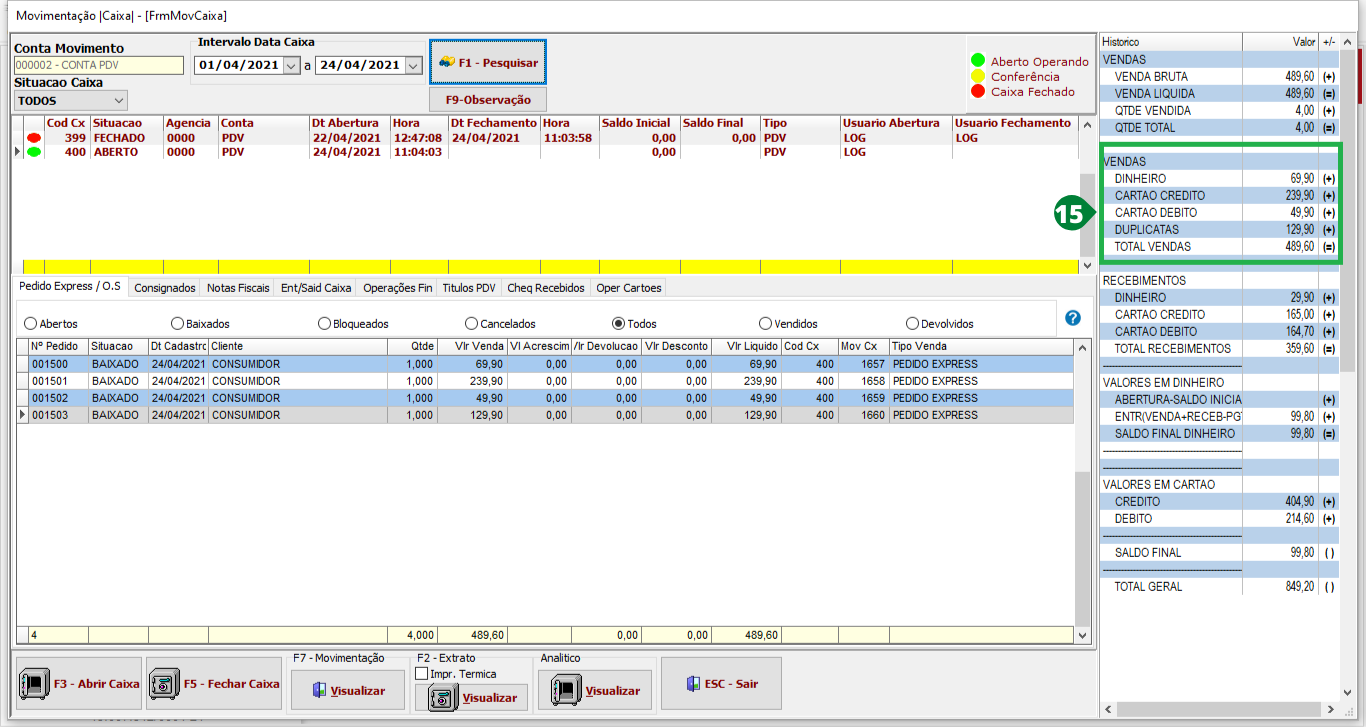
Task: Click Visualizar under Analitico
Action: (595, 691)
